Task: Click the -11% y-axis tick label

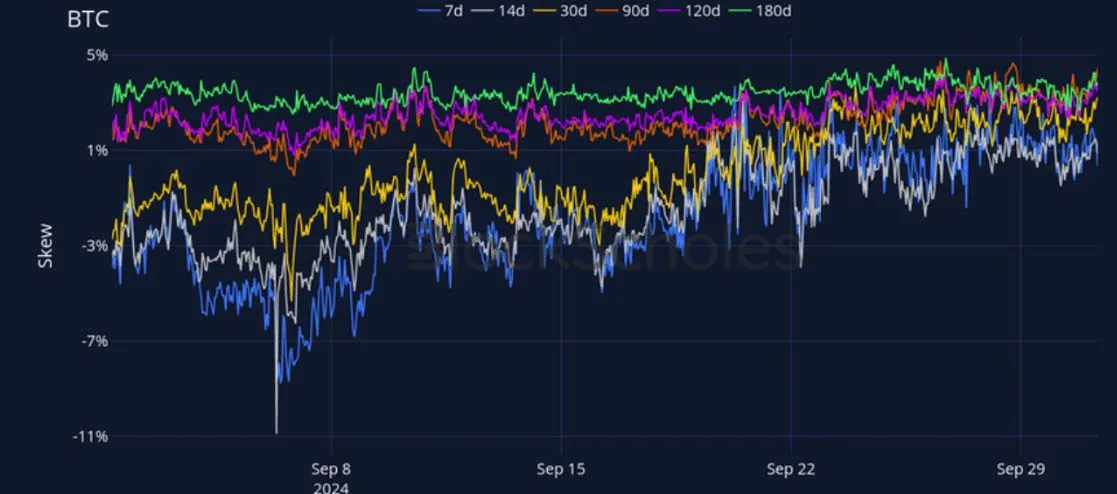Action: [x=92, y=437]
